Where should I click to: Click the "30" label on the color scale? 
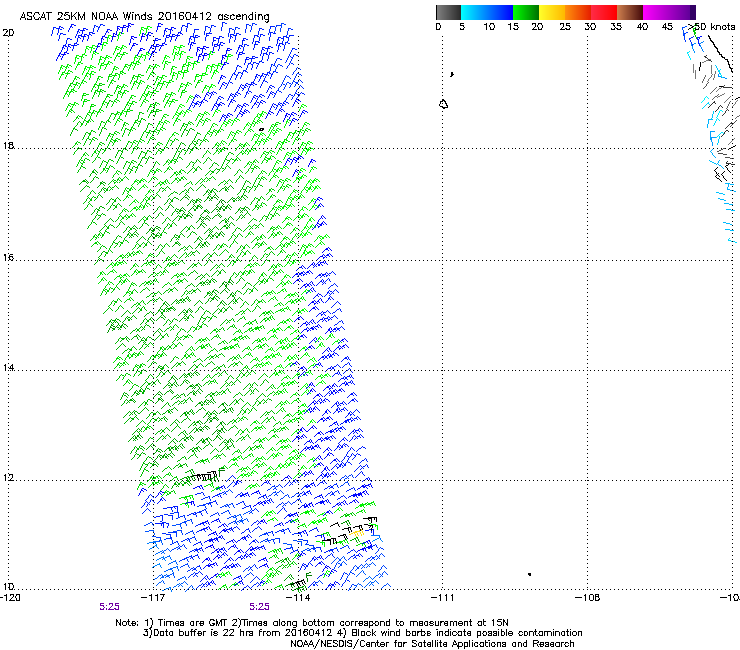[590, 27]
